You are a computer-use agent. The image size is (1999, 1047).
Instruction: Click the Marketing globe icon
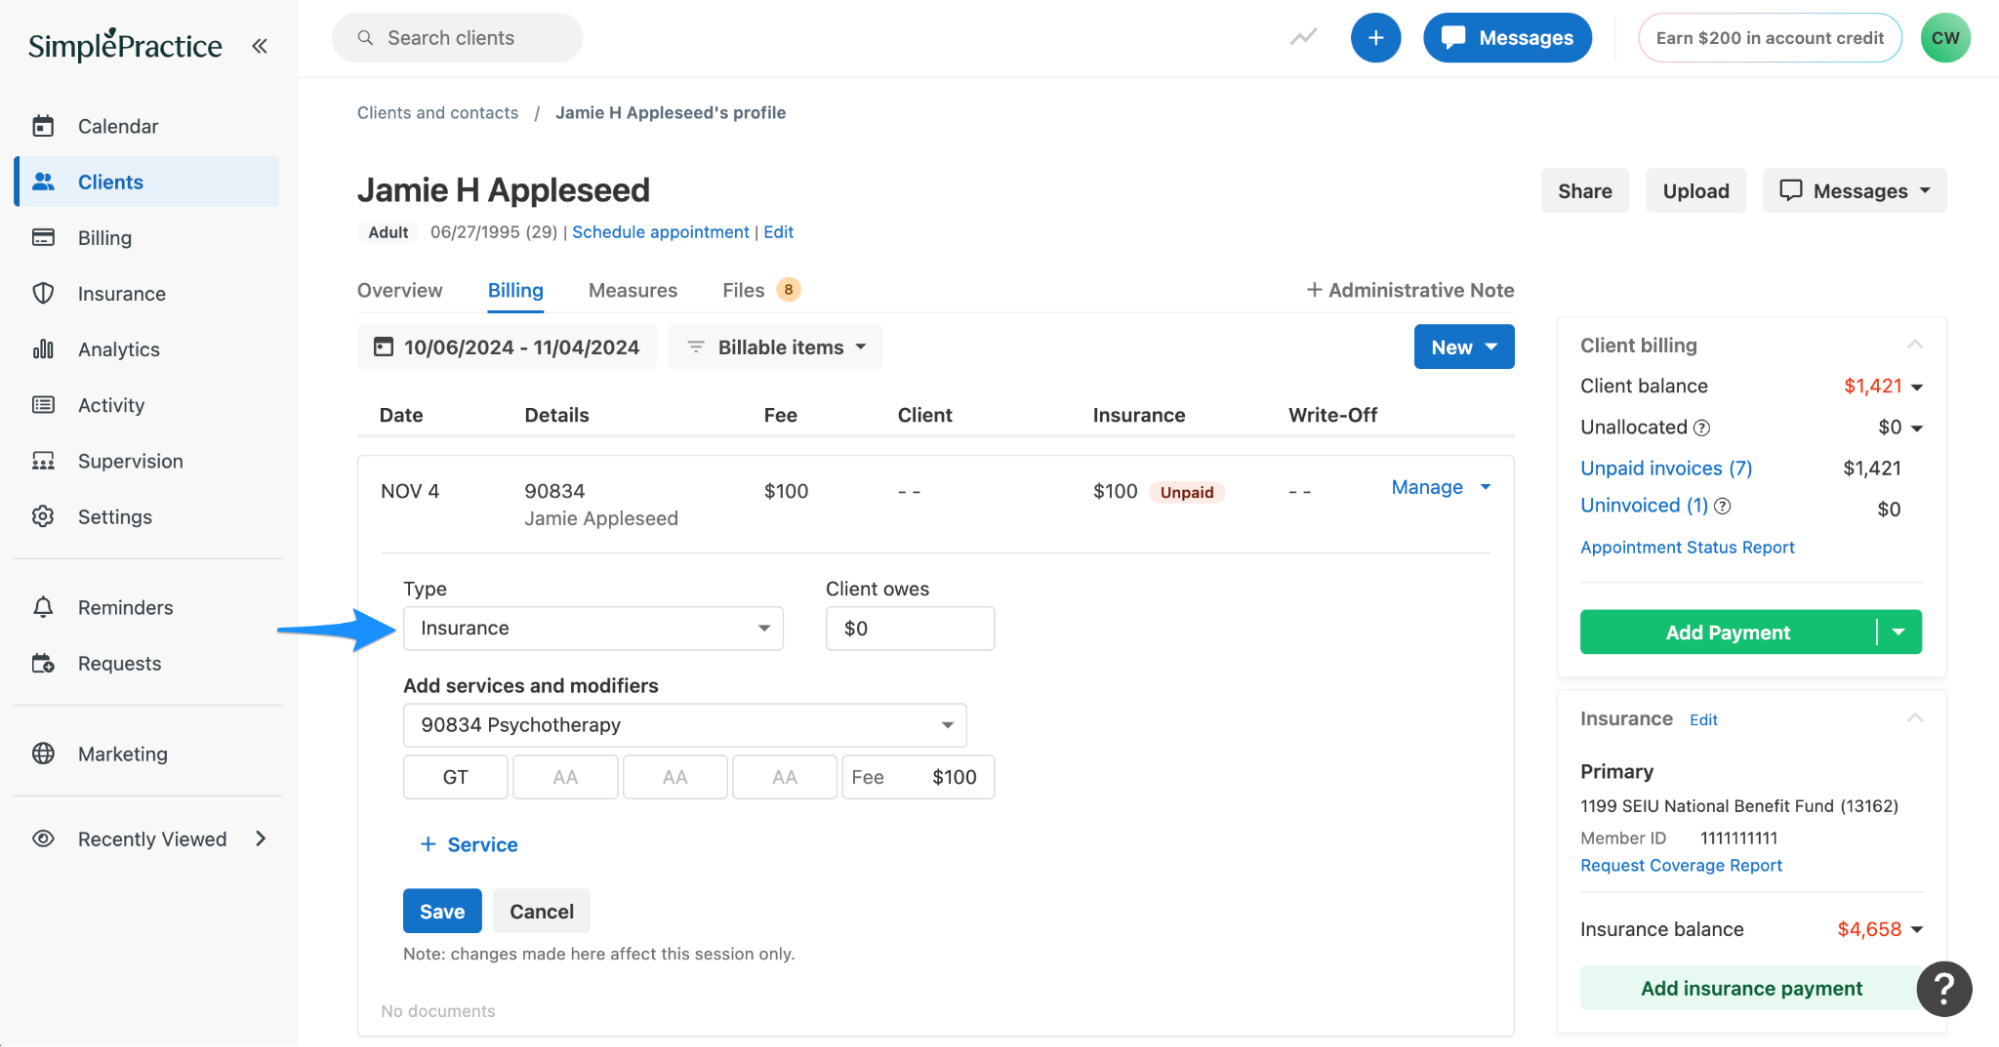(x=43, y=753)
